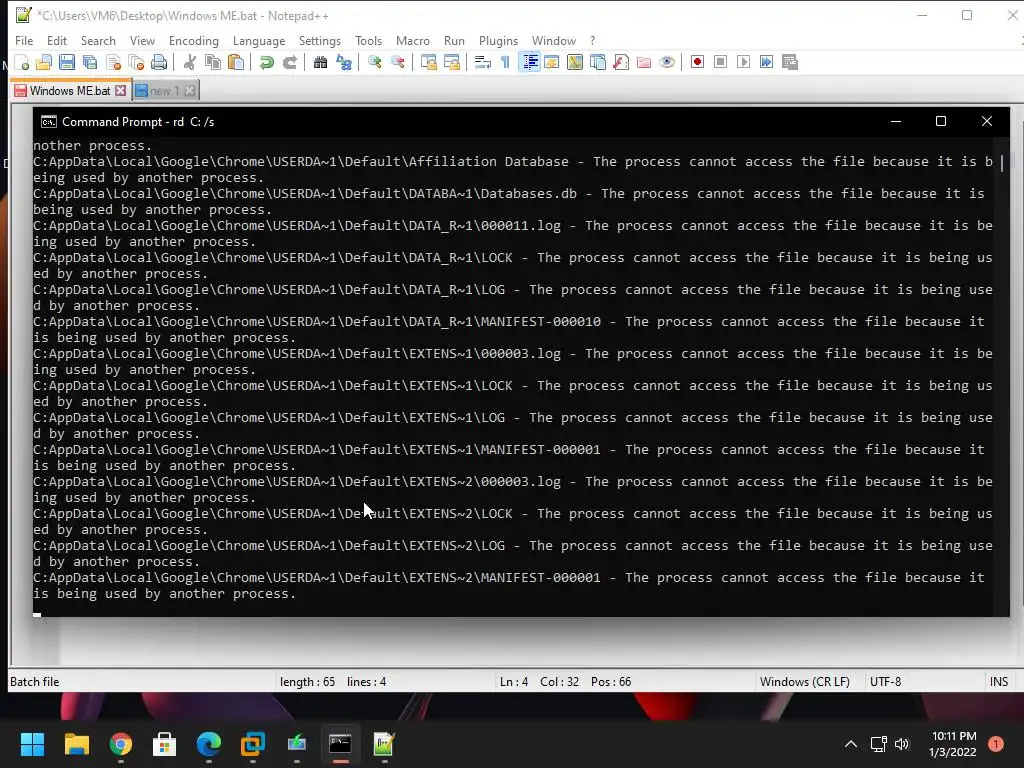Screen dimensions: 1024x768
Task: Open Google Chrome from taskbar
Action: [x=121, y=744]
